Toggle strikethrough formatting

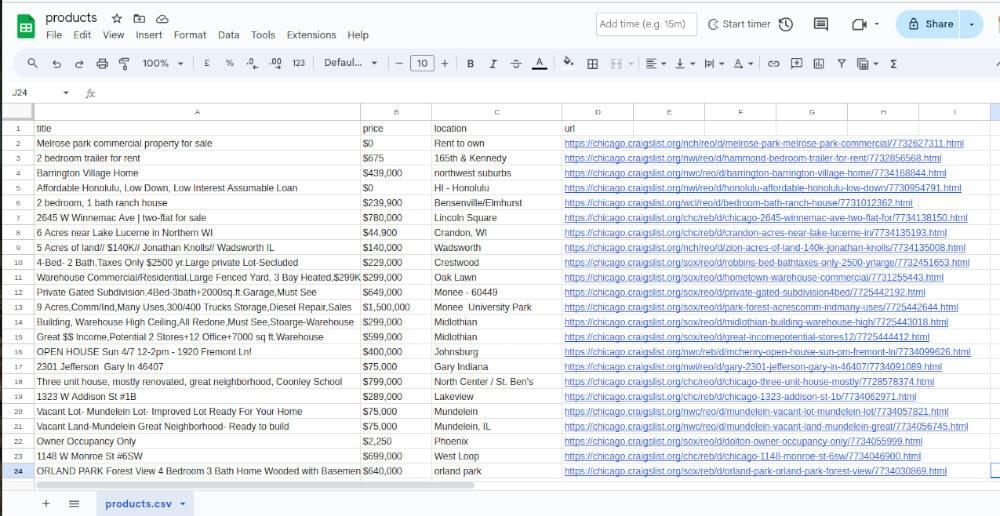516,63
